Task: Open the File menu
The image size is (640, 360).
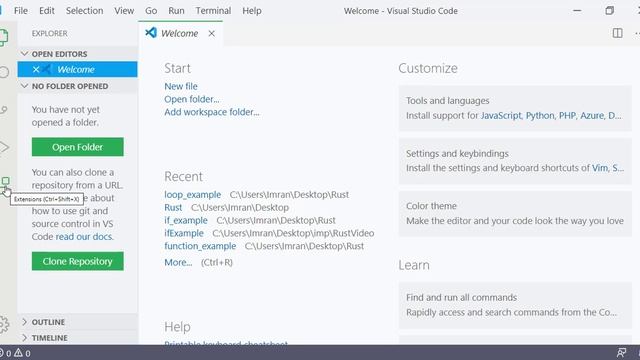Action: pyautogui.click(x=21, y=11)
